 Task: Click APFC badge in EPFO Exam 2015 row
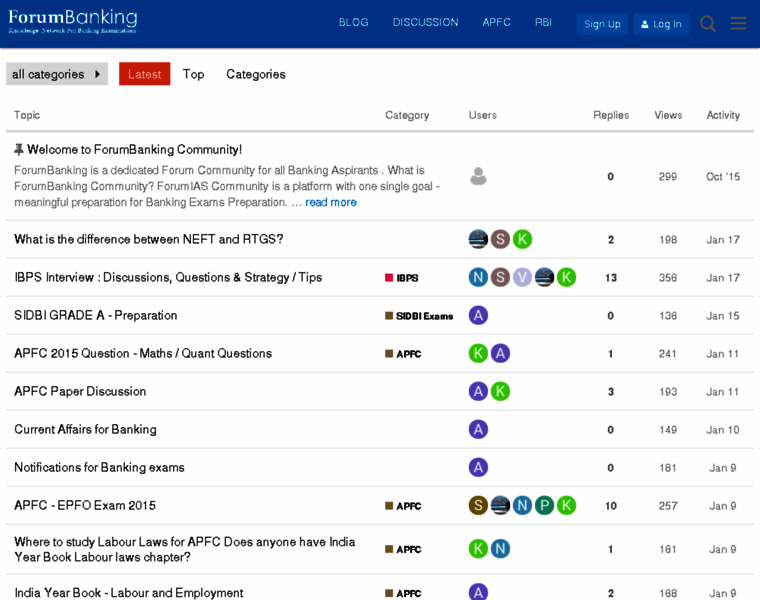(x=403, y=506)
